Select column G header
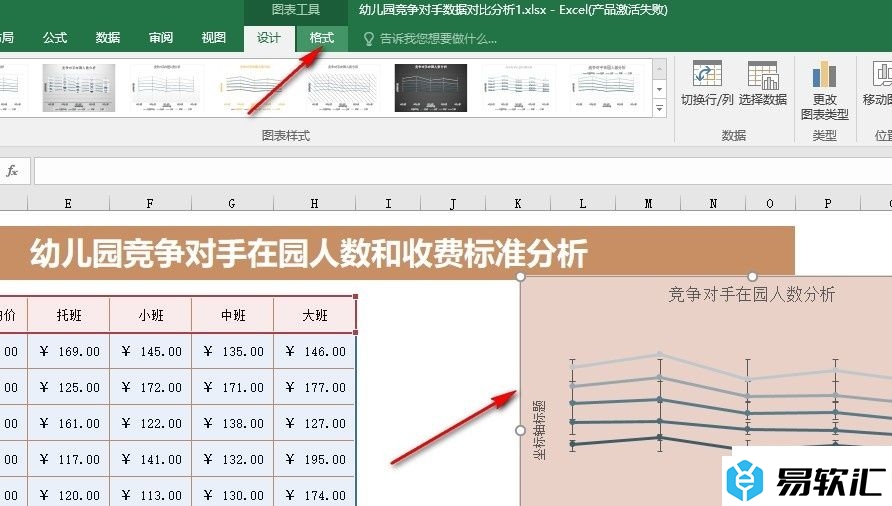 tap(232, 203)
